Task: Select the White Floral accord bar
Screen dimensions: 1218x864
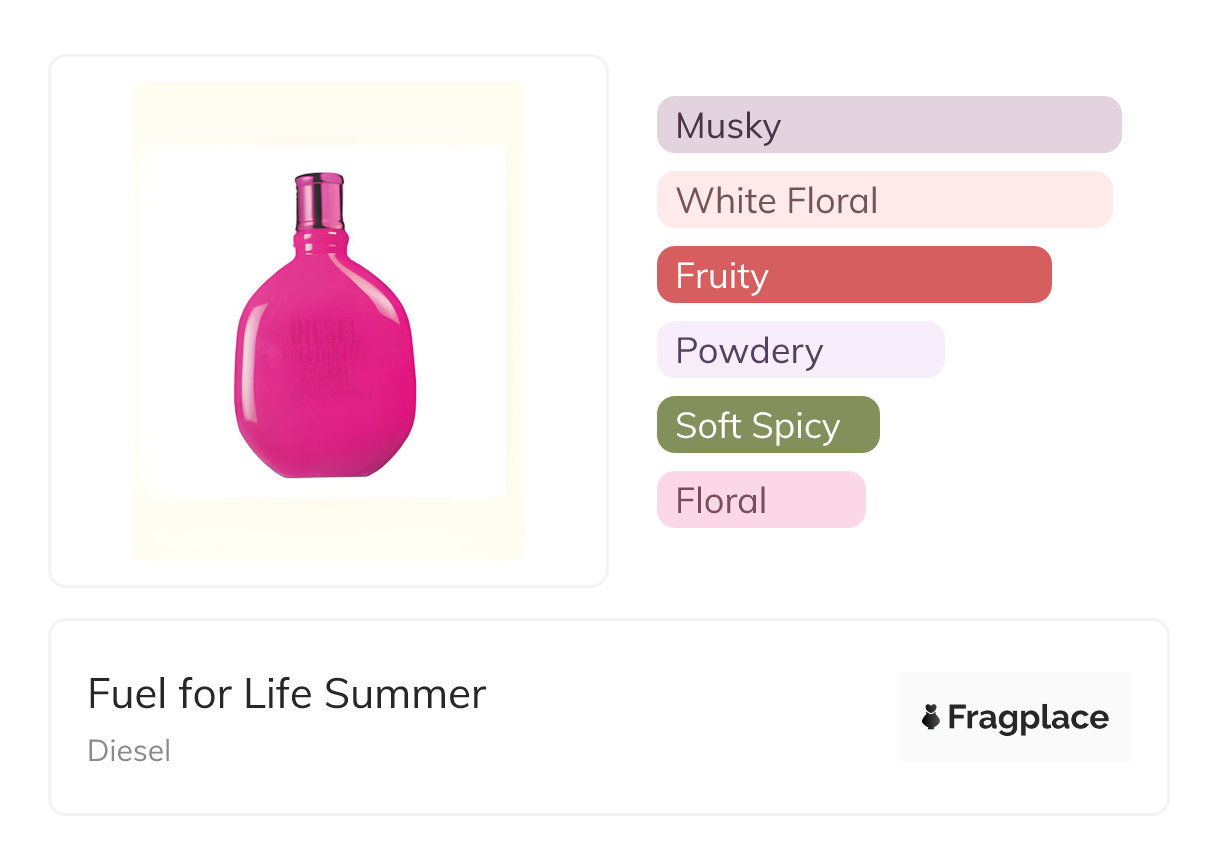Action: (884, 200)
